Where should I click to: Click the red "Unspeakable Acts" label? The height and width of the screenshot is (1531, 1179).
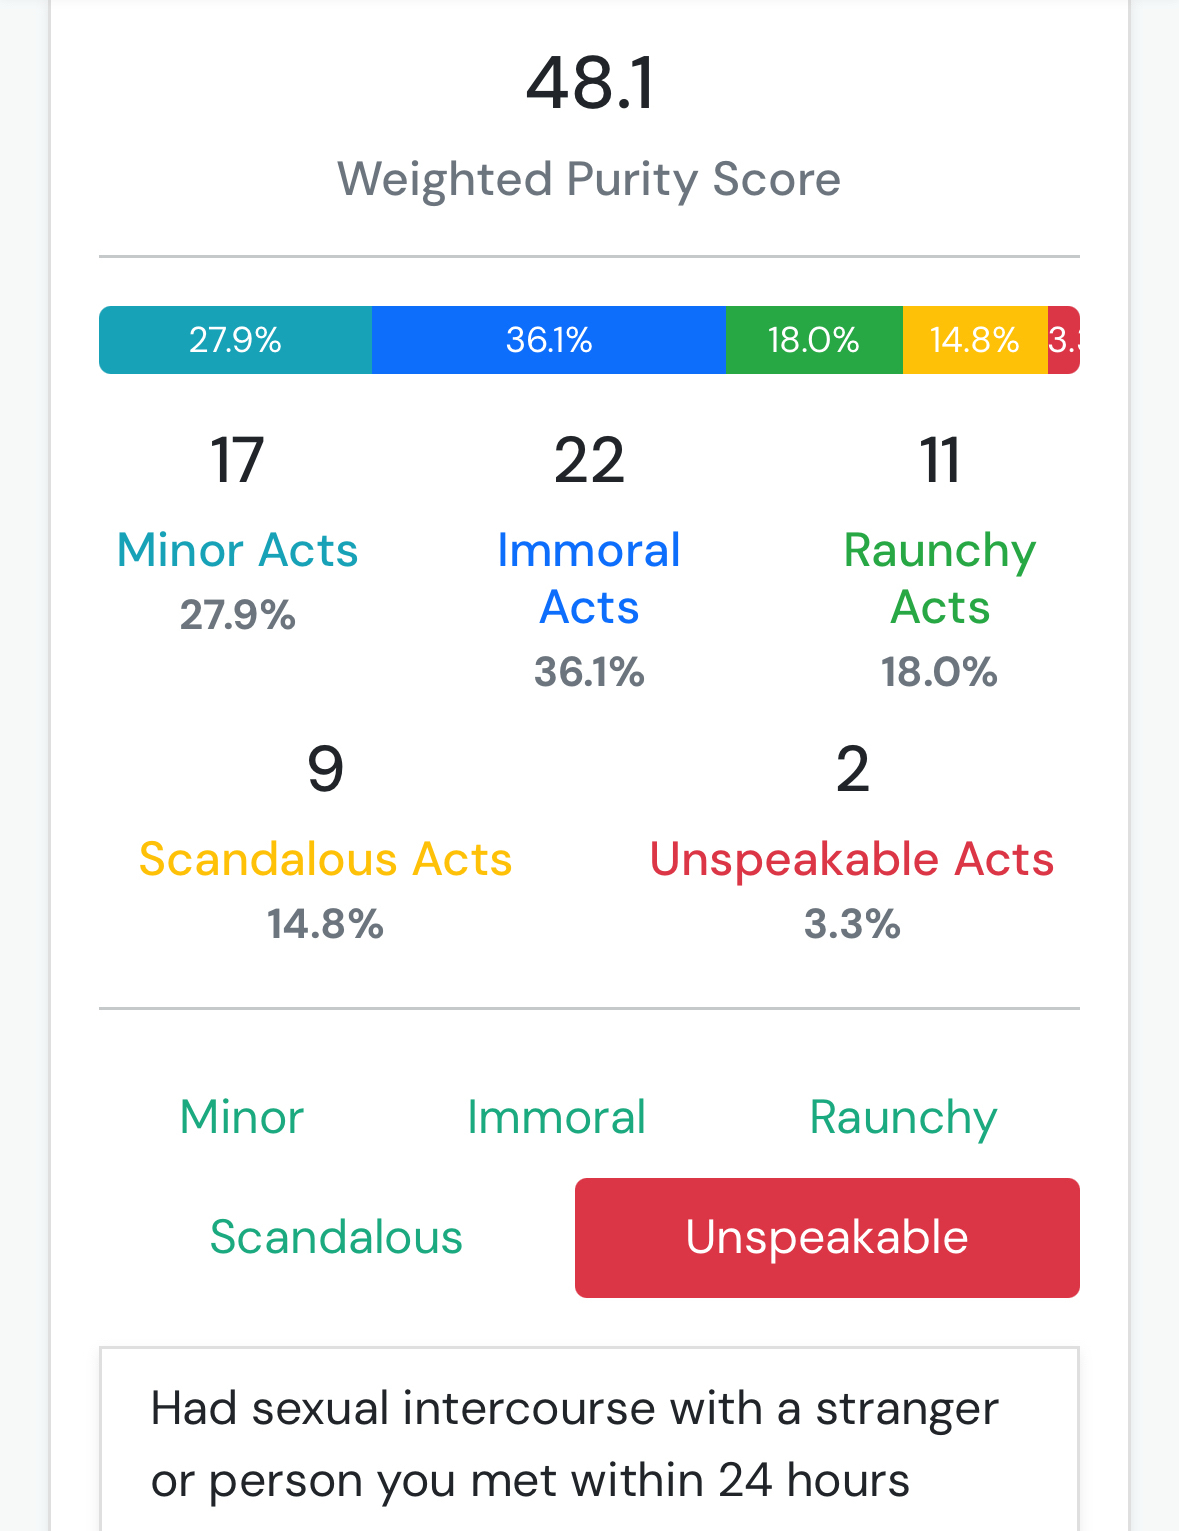(852, 859)
